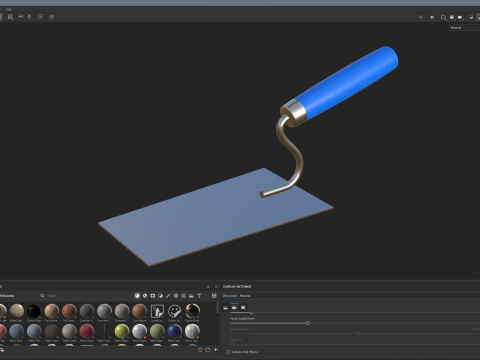Select the Clay Earthenware tan material
The image size is (480, 360).
pos(52,311)
